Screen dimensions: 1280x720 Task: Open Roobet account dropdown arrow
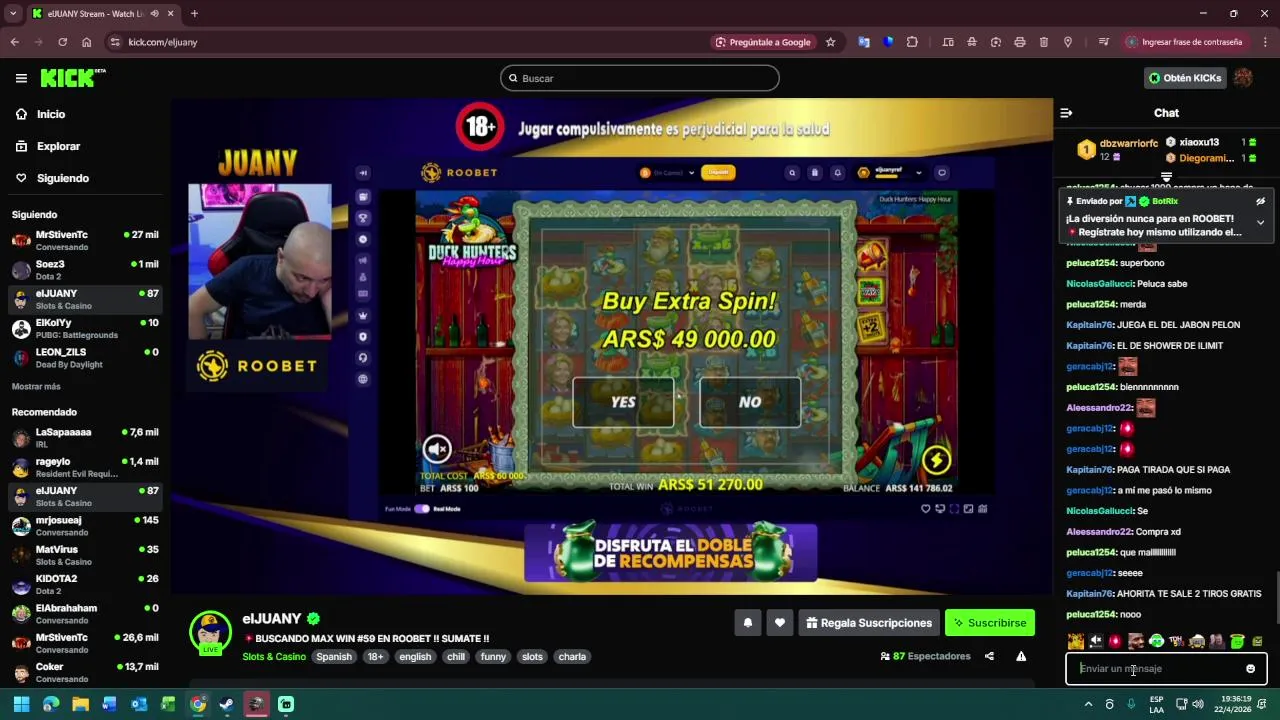tap(919, 173)
